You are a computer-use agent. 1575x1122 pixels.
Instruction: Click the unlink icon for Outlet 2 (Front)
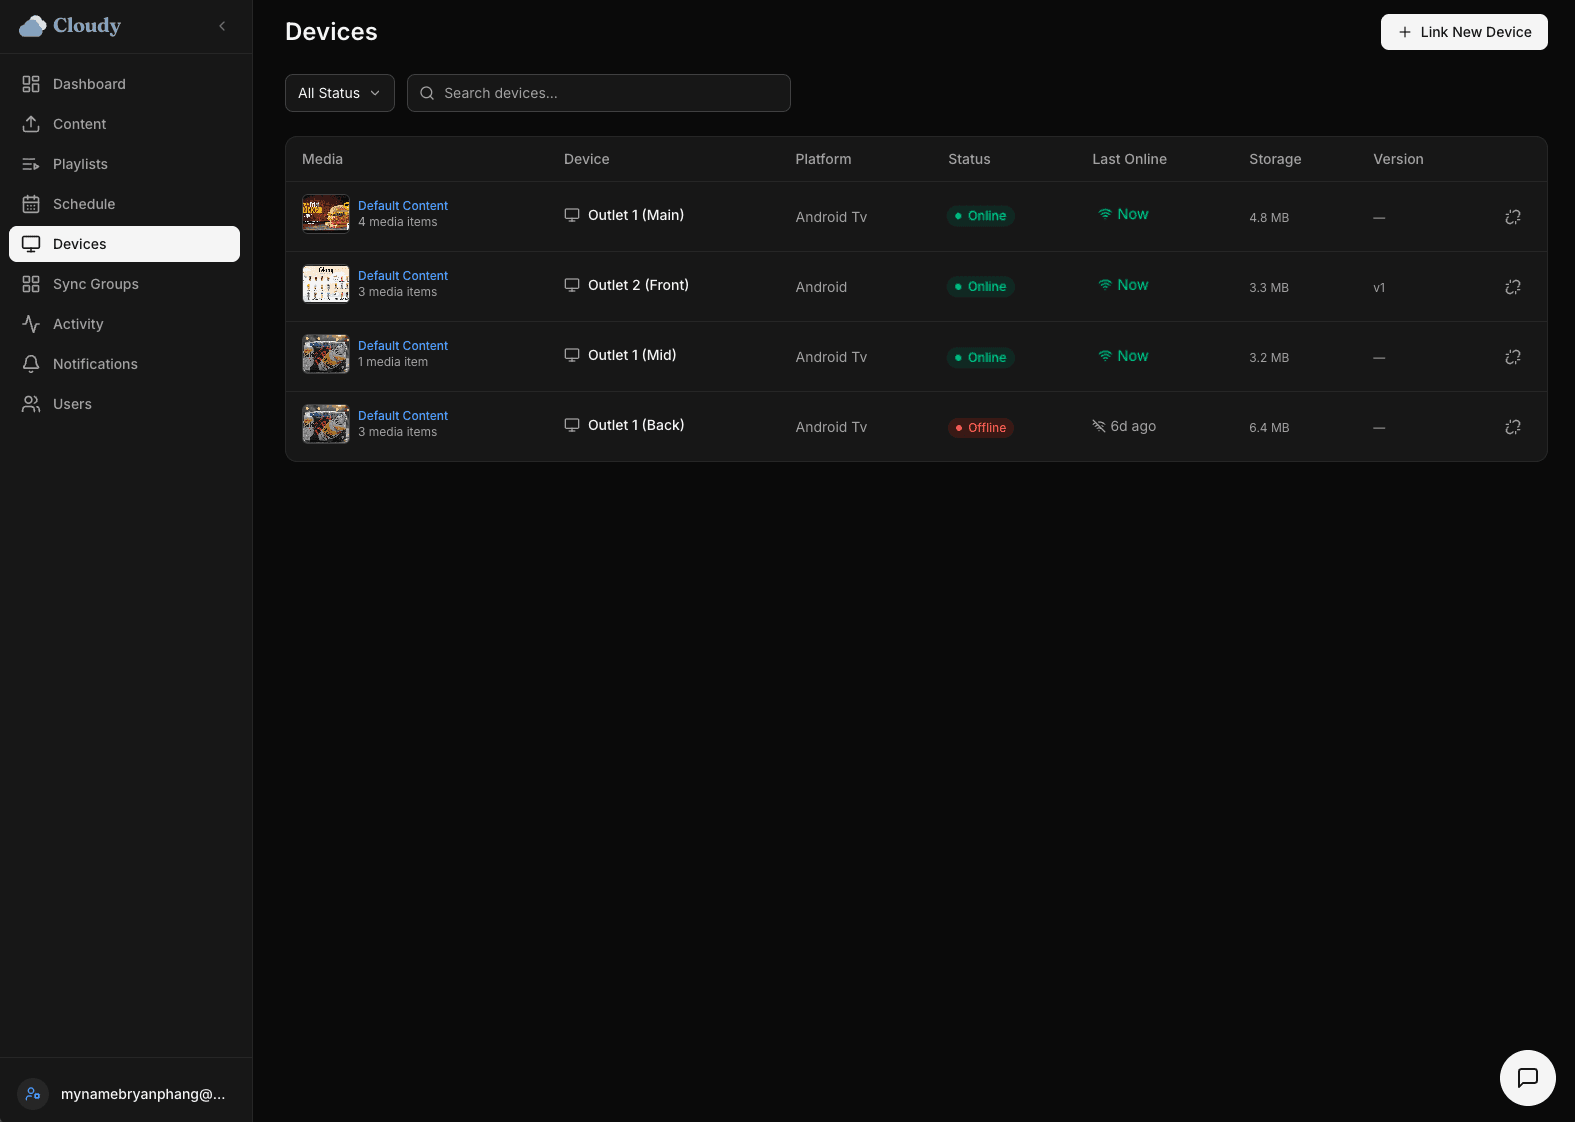pyautogui.click(x=1513, y=287)
